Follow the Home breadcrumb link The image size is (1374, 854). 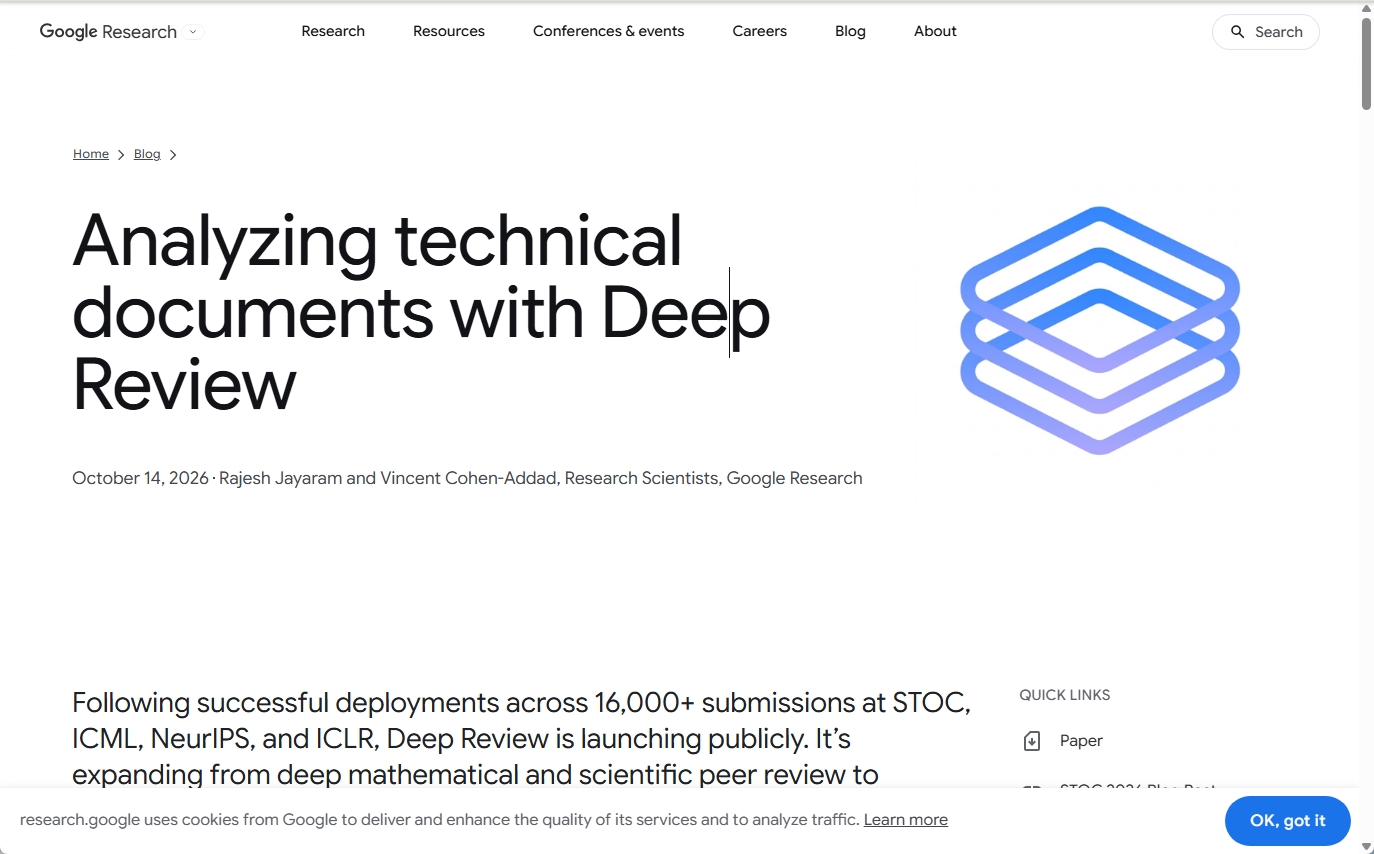point(91,154)
